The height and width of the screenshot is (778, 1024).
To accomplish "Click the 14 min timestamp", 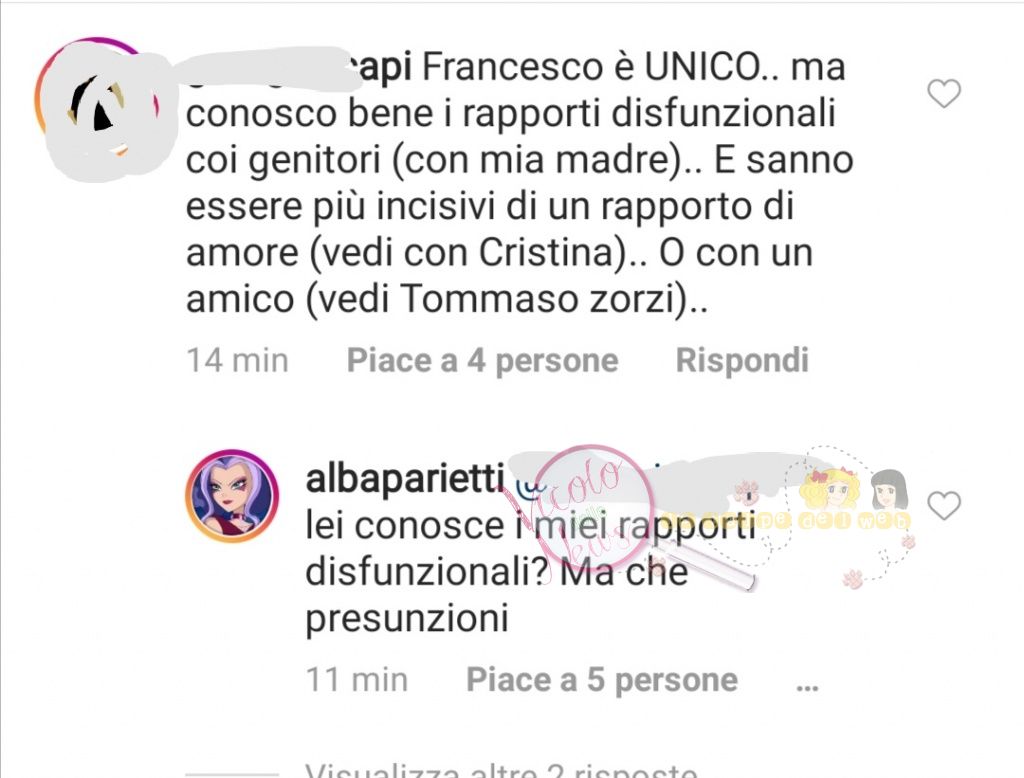I will tap(237, 360).
